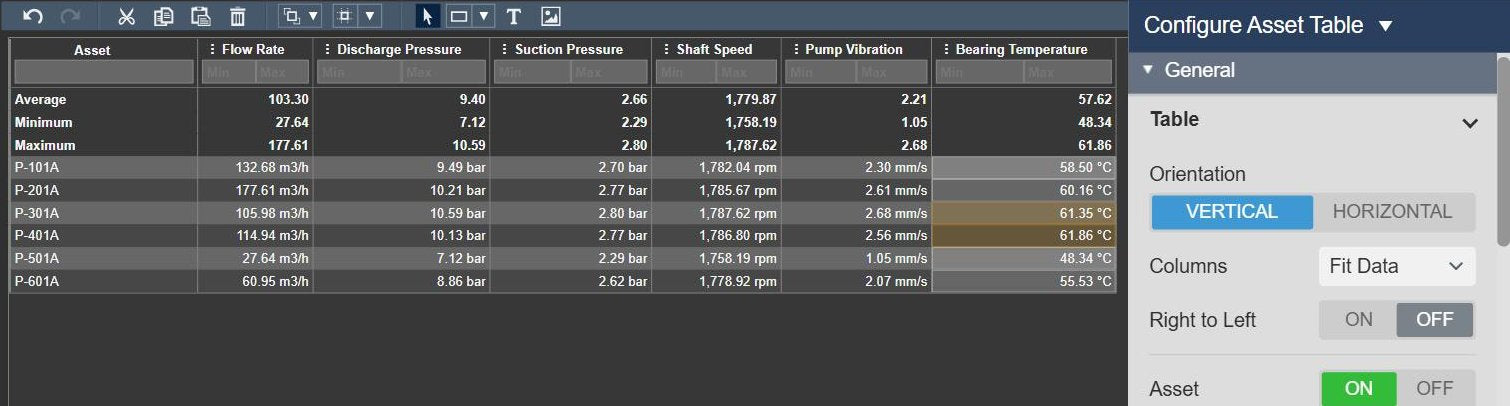Click the Average summary row label
Screen dimensions: 1510x406
pyautogui.click(x=40, y=99)
